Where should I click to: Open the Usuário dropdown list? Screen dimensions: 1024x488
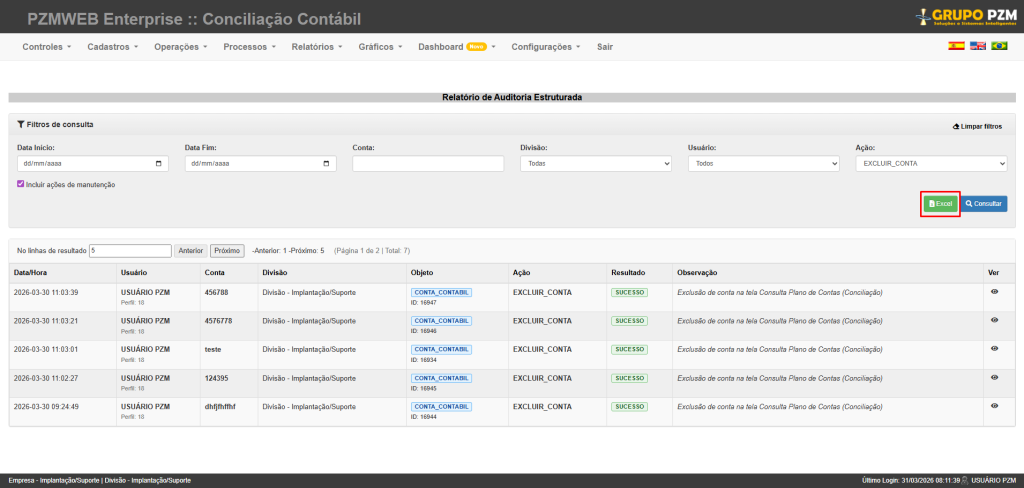point(763,163)
